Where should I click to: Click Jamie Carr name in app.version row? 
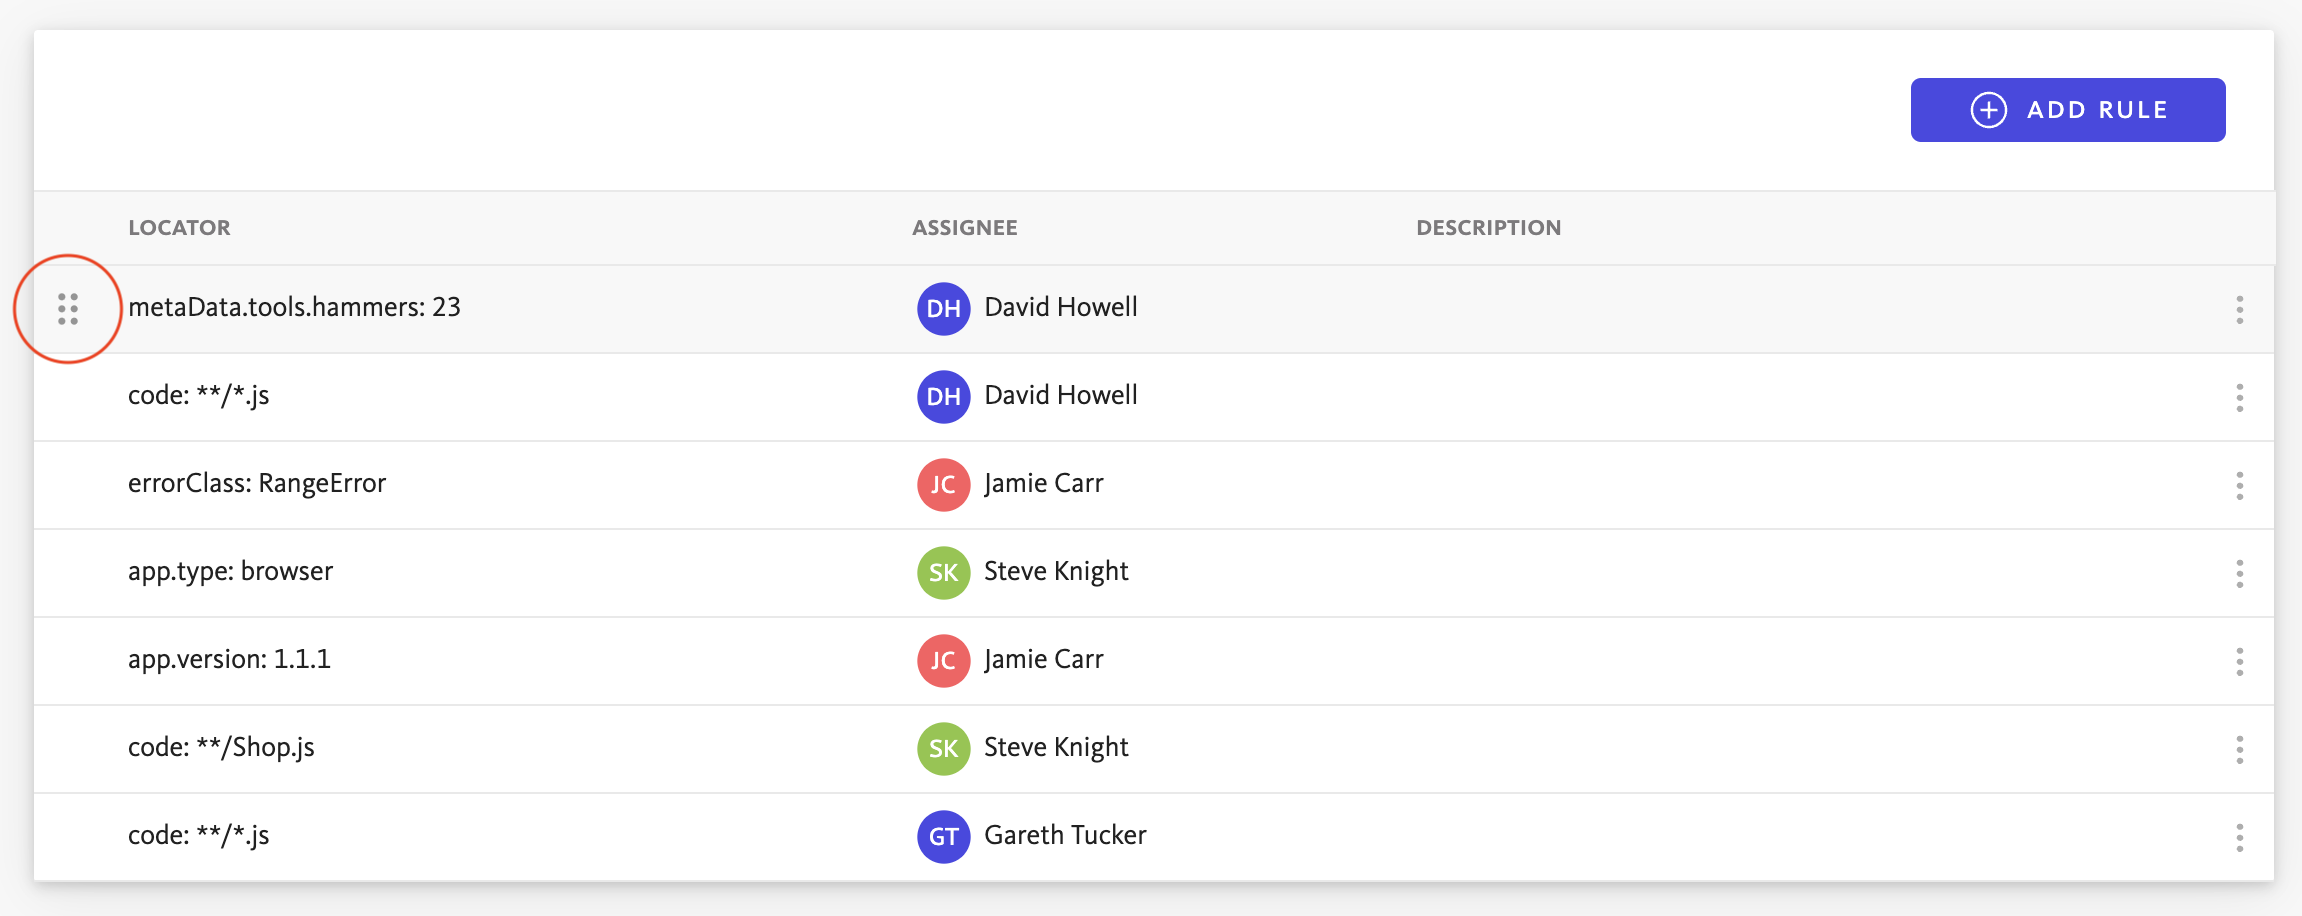[x=1044, y=660]
